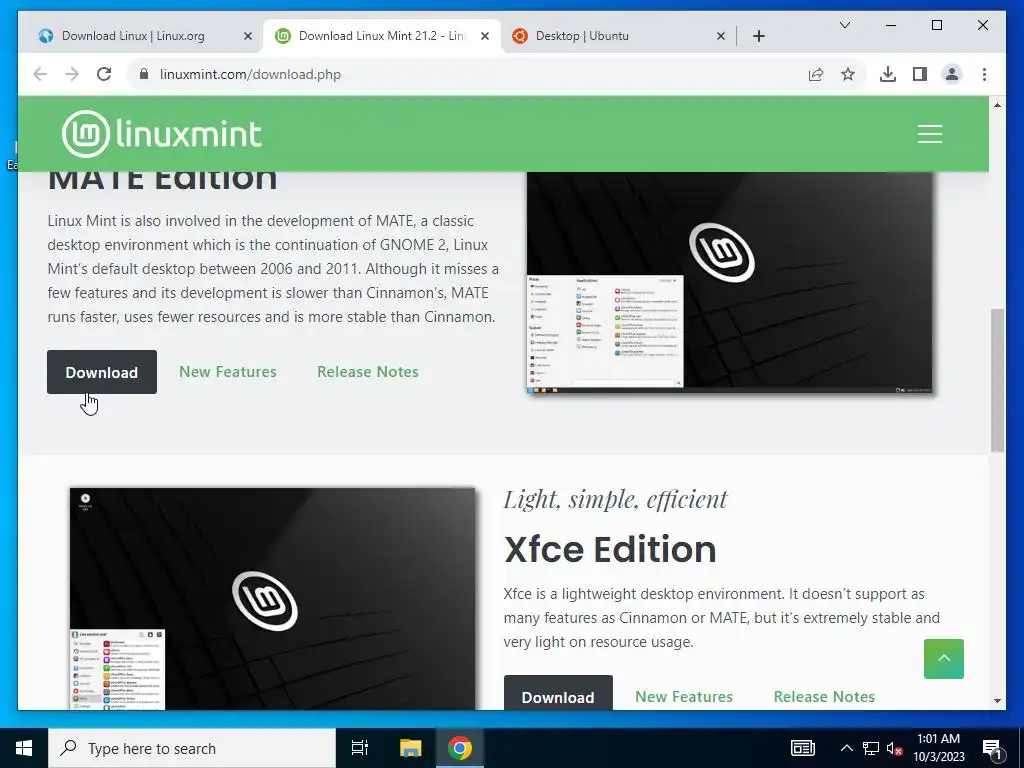Open File Explorer from taskbar

(x=410, y=748)
